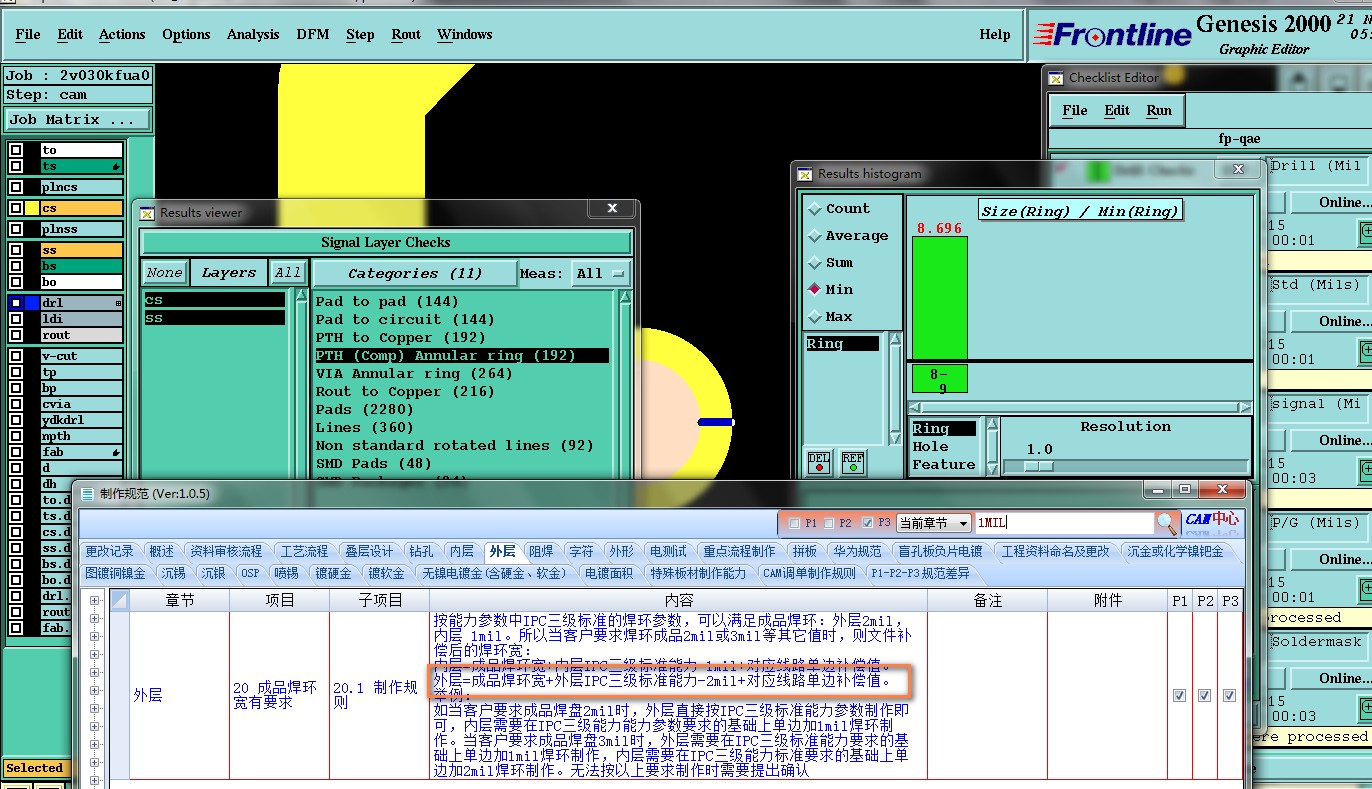The width and height of the screenshot is (1372, 789).
Task: Open the Rout menu
Action: (x=406, y=34)
